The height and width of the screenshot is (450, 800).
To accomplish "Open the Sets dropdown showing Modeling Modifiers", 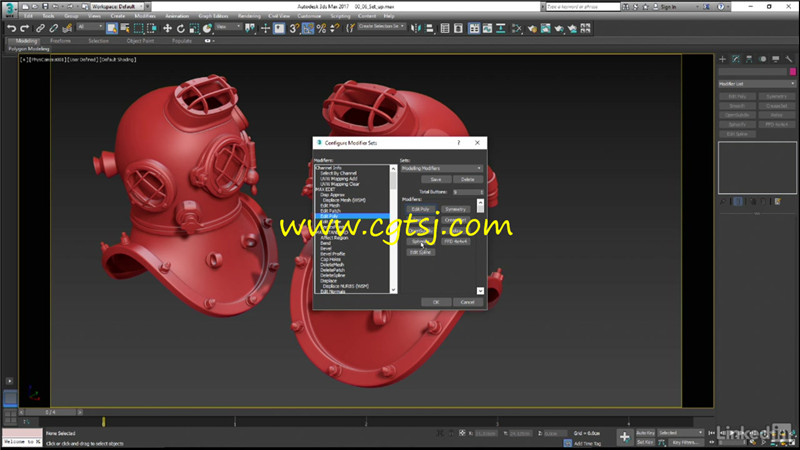I will [442, 168].
